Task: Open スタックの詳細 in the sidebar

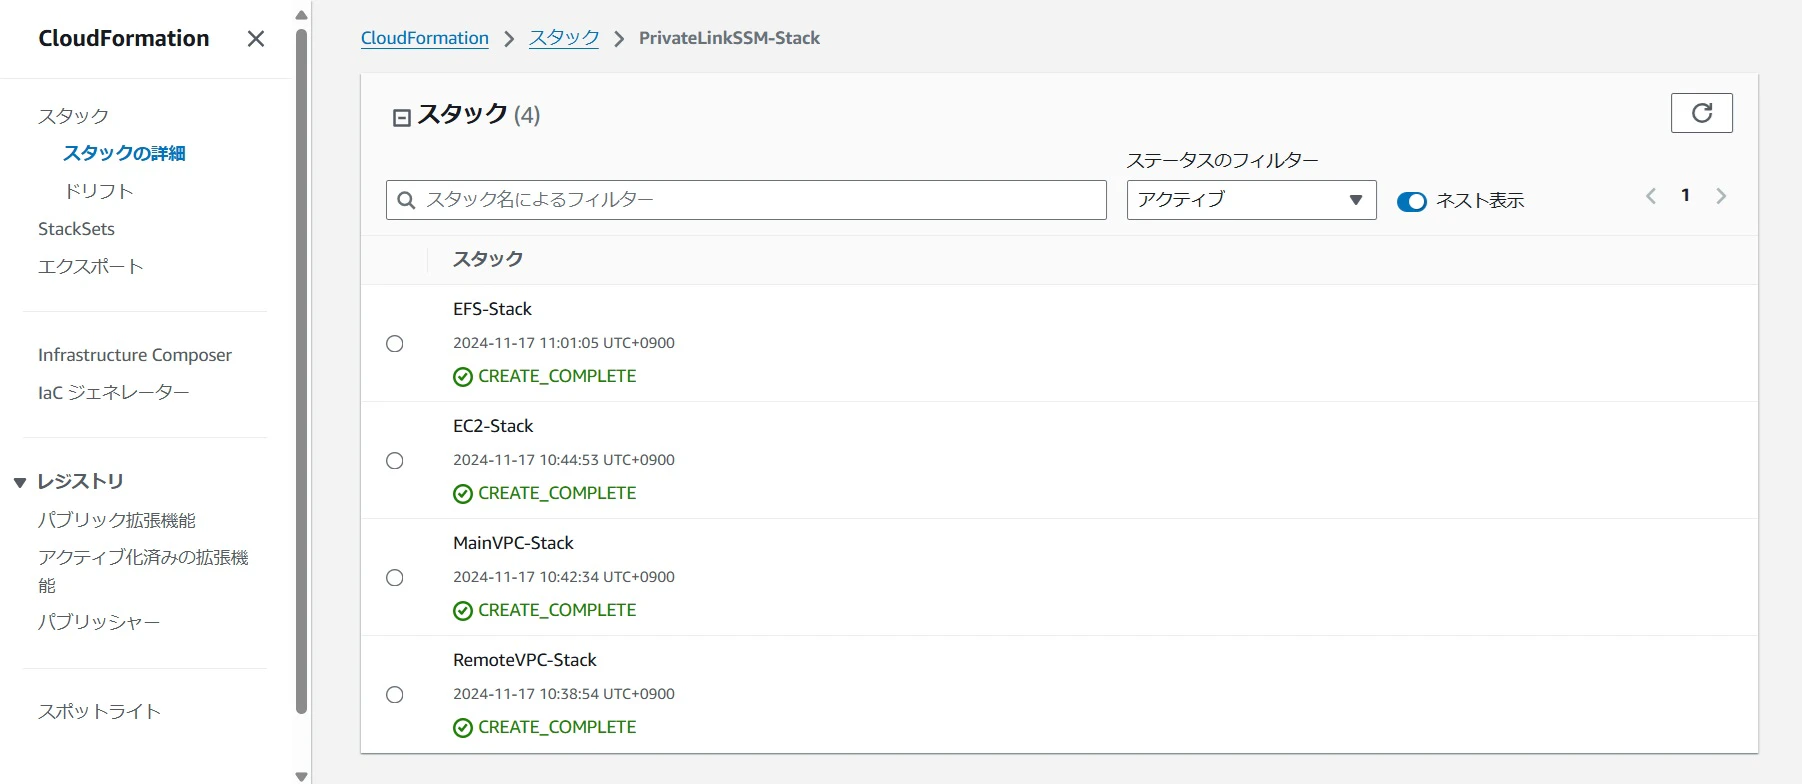Action: pos(124,153)
